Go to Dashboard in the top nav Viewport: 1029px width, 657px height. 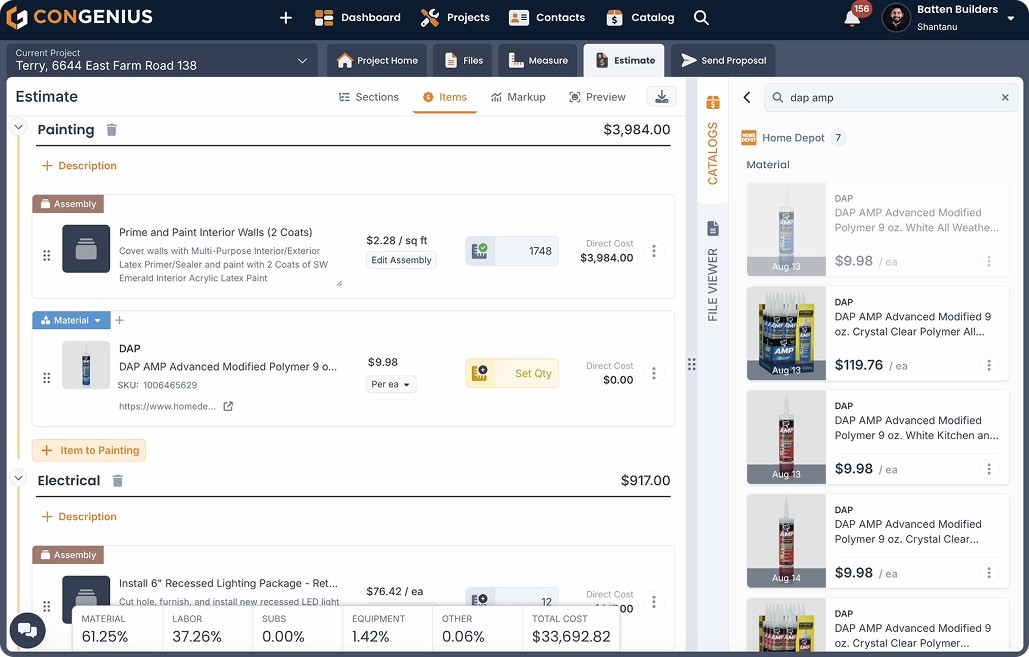point(358,18)
